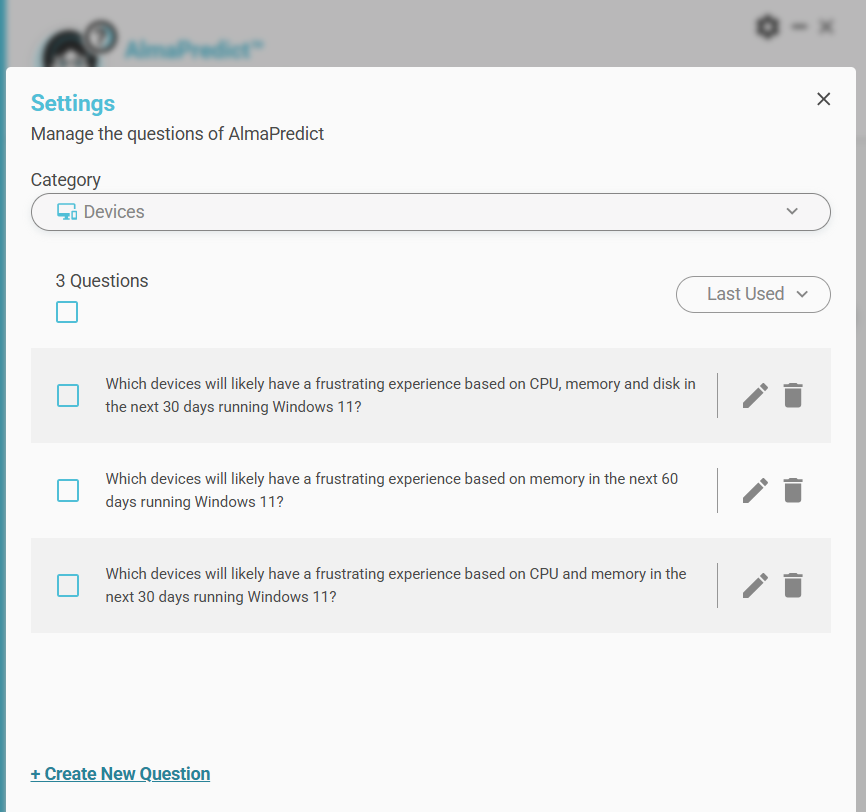Check the CPU and memory question
This screenshot has width=866, height=812.
tap(68, 586)
